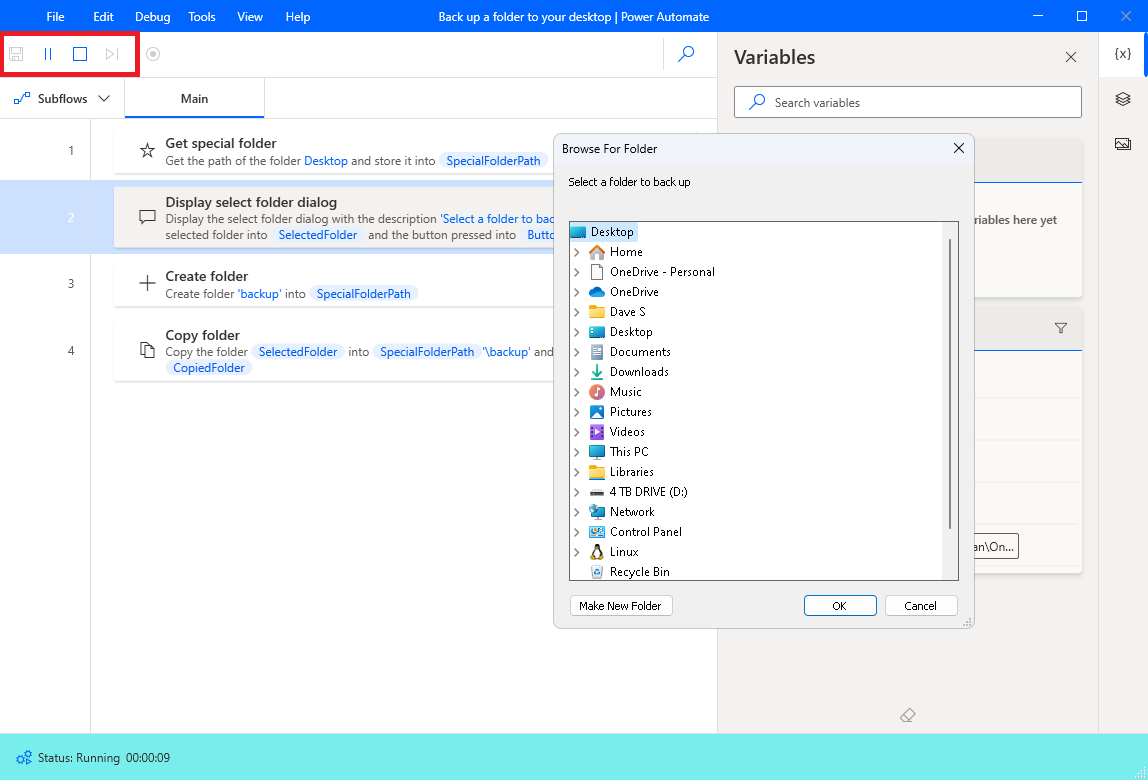This screenshot has height=780, width=1148.
Task: Click the SpecialFolderPath variable in action 1
Action: [x=493, y=161]
